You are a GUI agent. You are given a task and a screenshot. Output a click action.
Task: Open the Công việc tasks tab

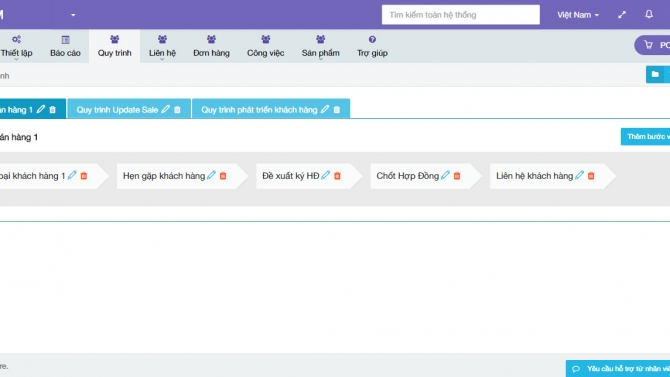pos(265,46)
